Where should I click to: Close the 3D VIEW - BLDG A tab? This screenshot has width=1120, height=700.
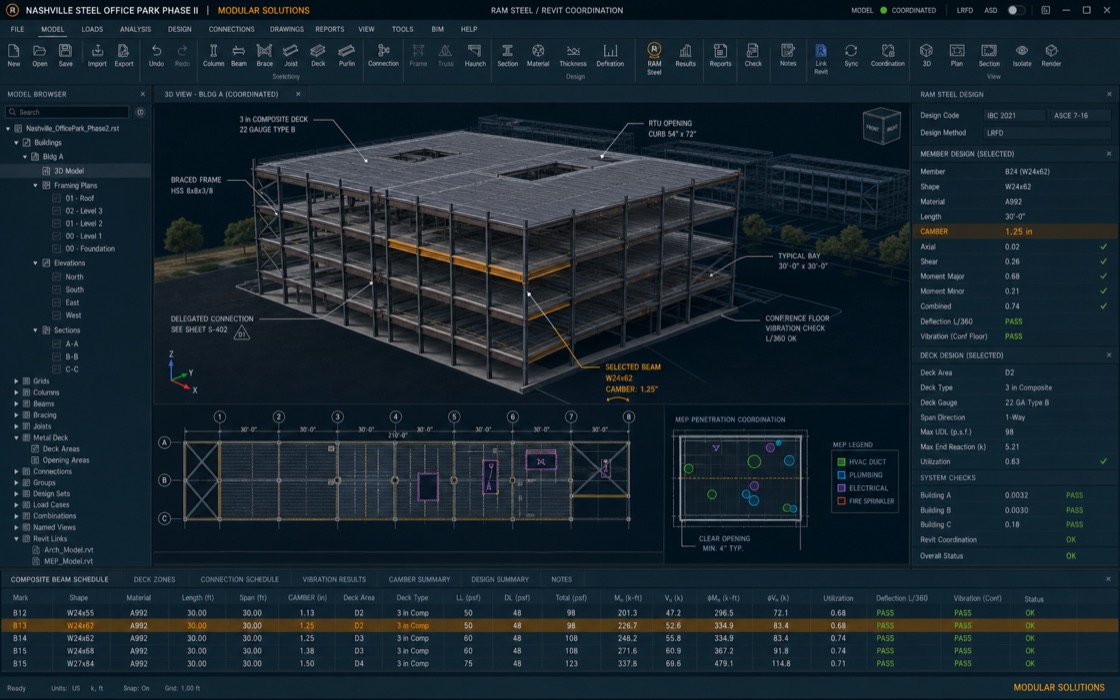[298, 94]
